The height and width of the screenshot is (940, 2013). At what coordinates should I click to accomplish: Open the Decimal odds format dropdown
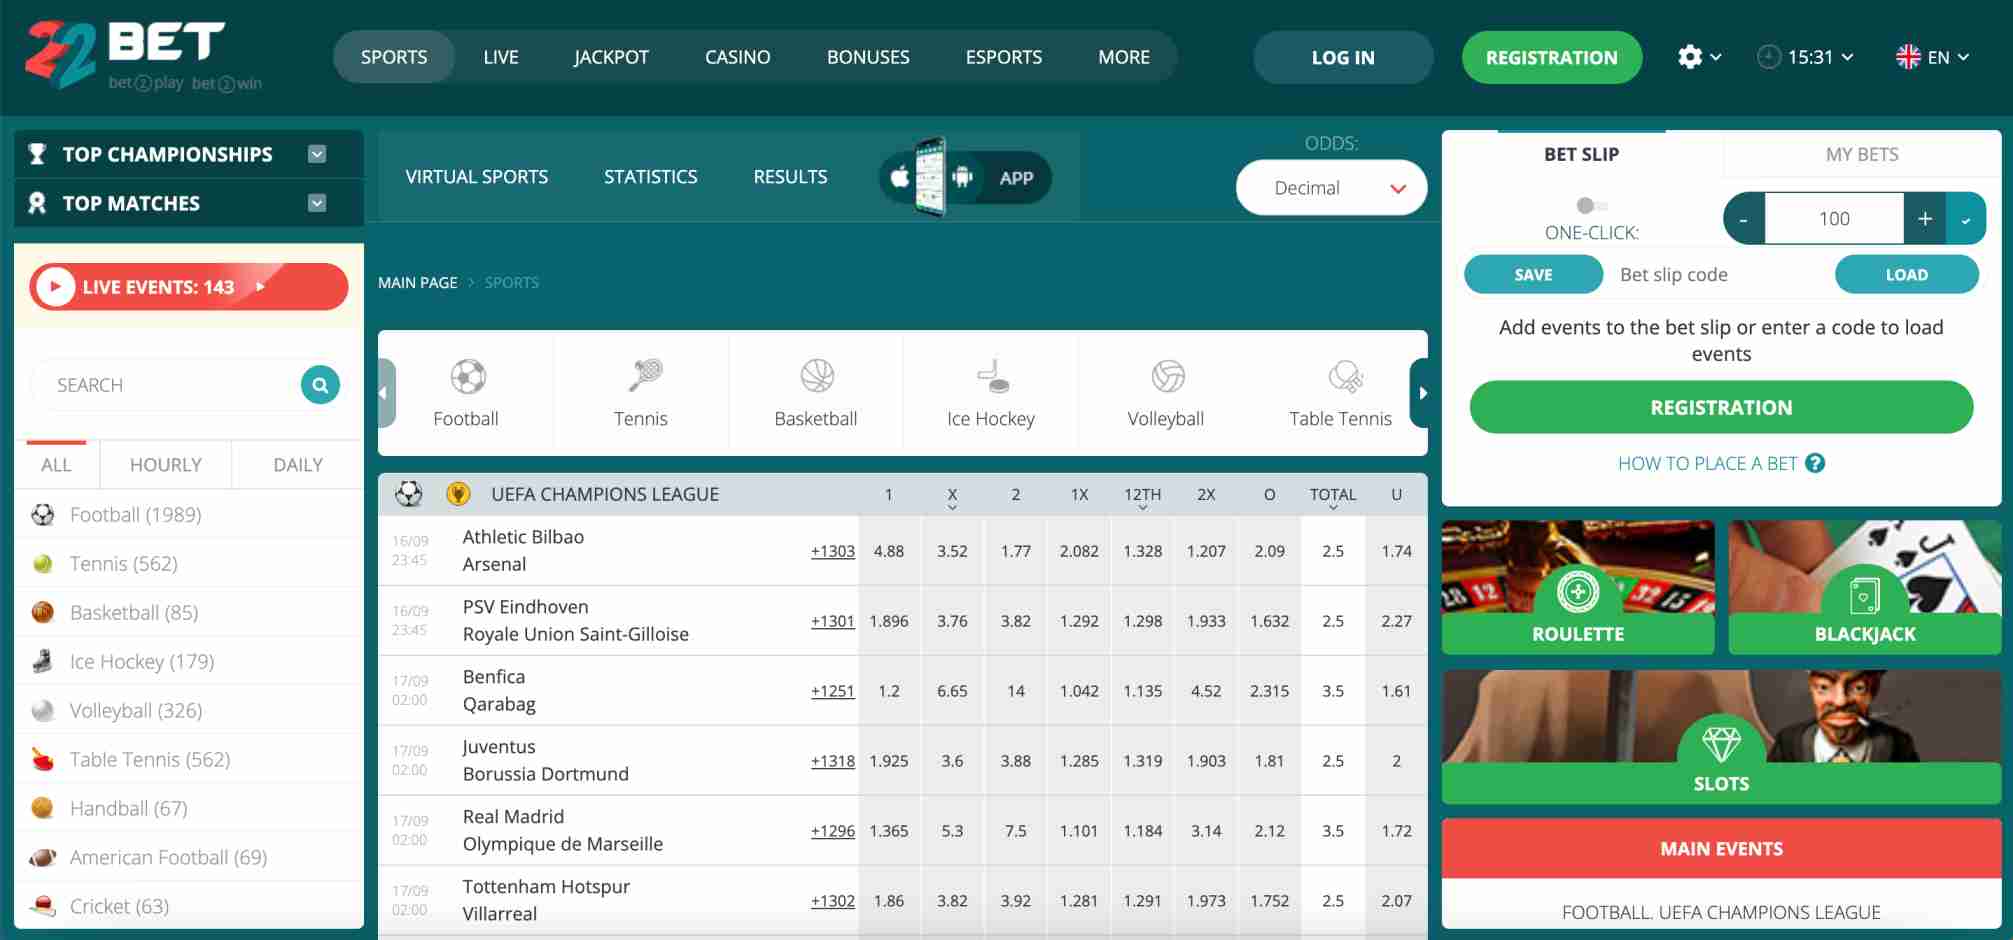[1331, 187]
